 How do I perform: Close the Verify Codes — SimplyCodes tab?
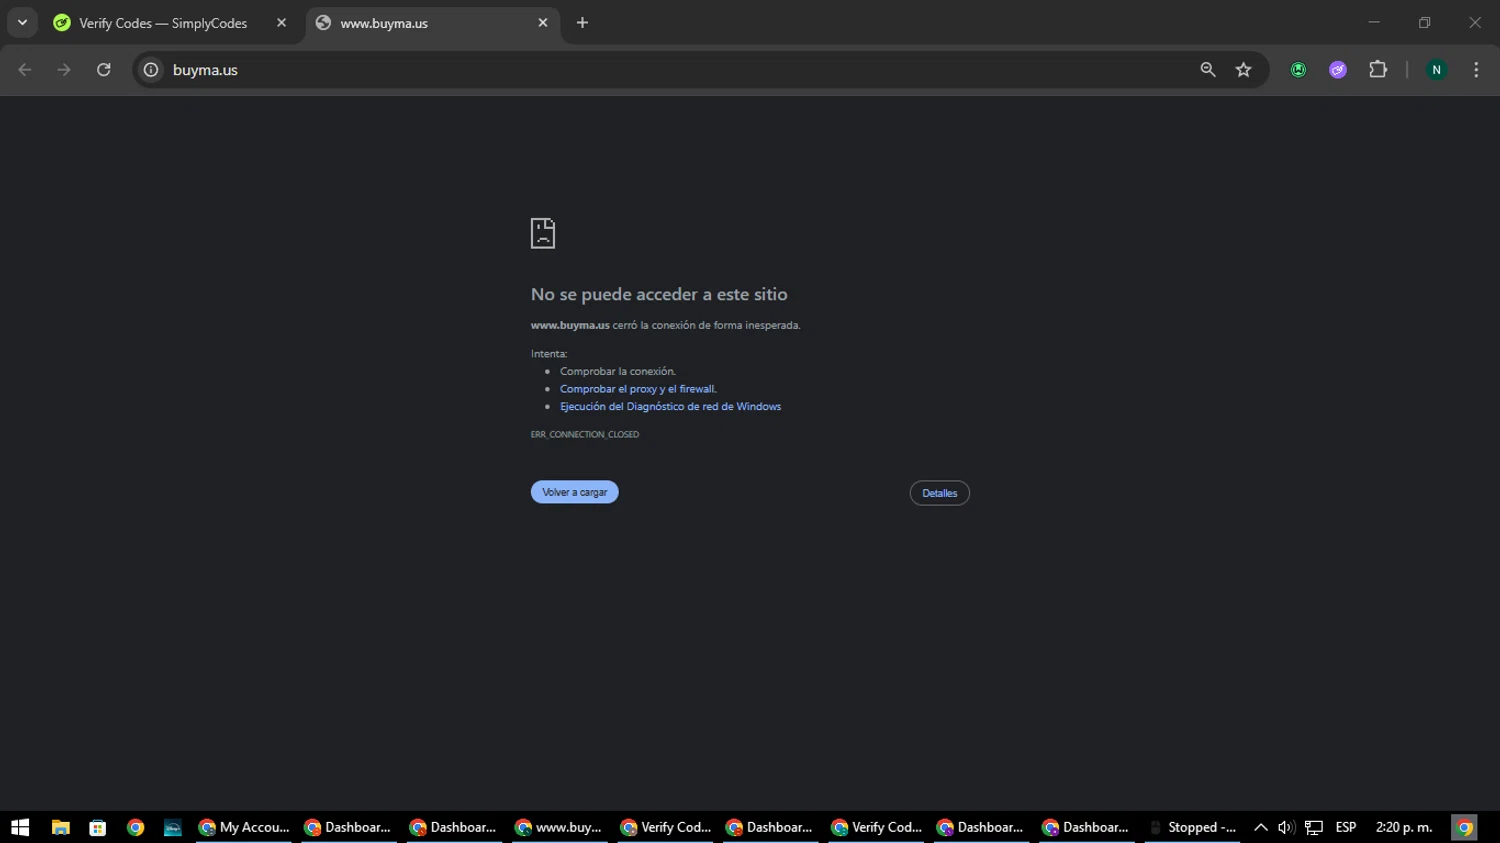[x=281, y=23]
